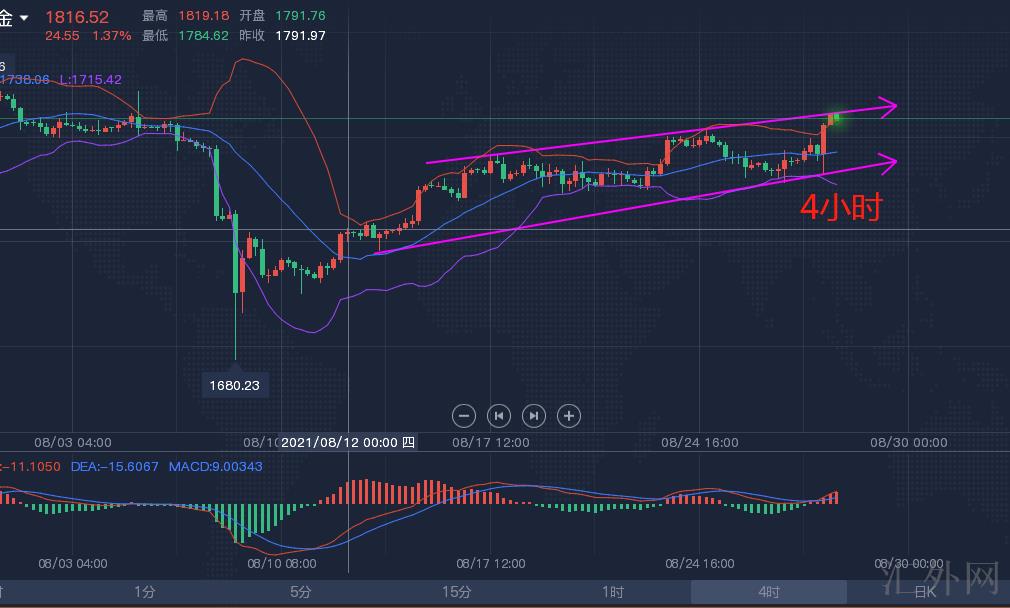Viewport: 1010px width, 608px height.
Task: Open the gold symbol dropdown arrow
Action: [24, 18]
